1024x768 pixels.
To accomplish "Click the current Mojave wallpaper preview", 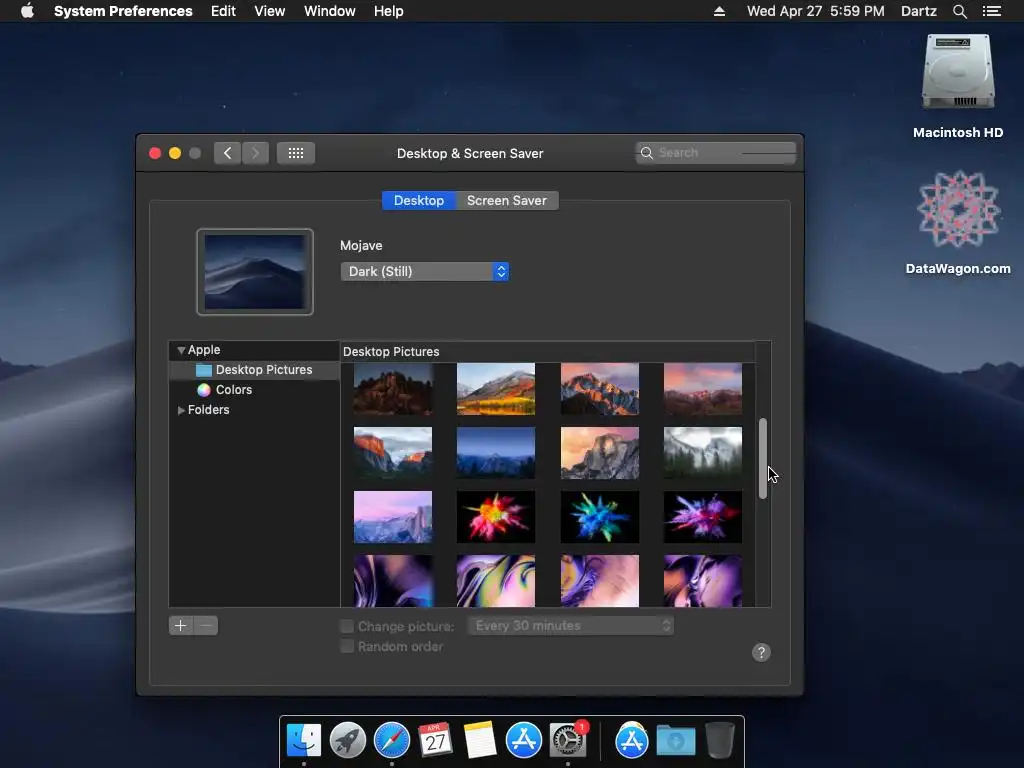I will point(255,272).
